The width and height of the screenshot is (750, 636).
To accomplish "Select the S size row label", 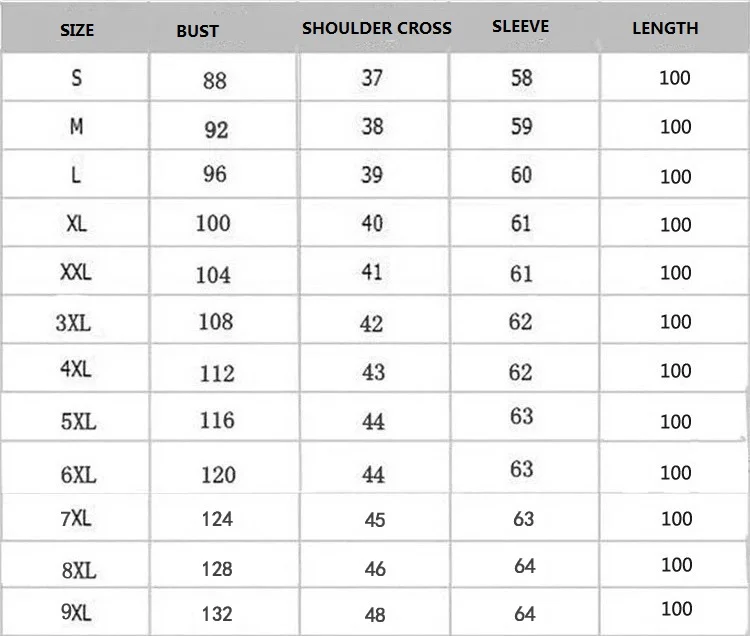I will (77, 77).
